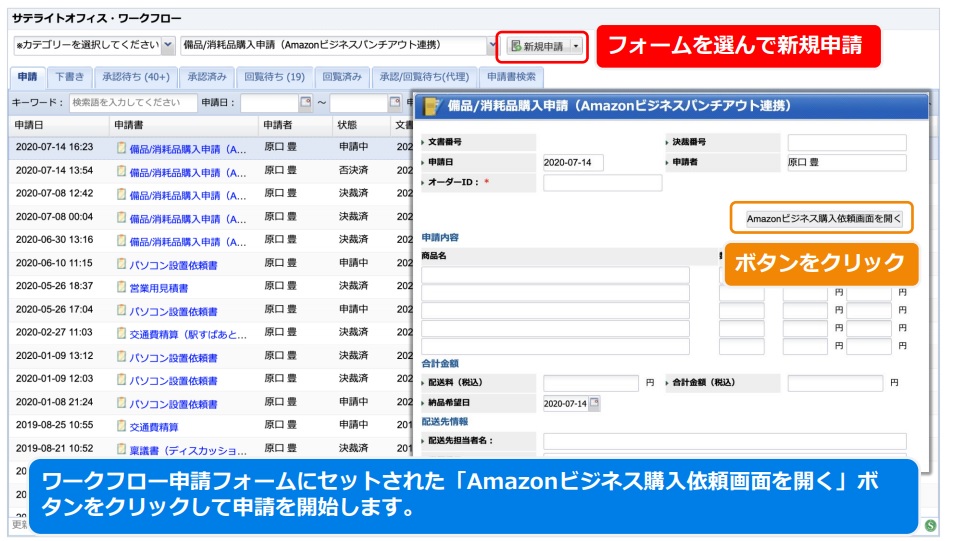953x541 pixels.
Task: Sort by the 申請書 column header
Action: (184, 125)
